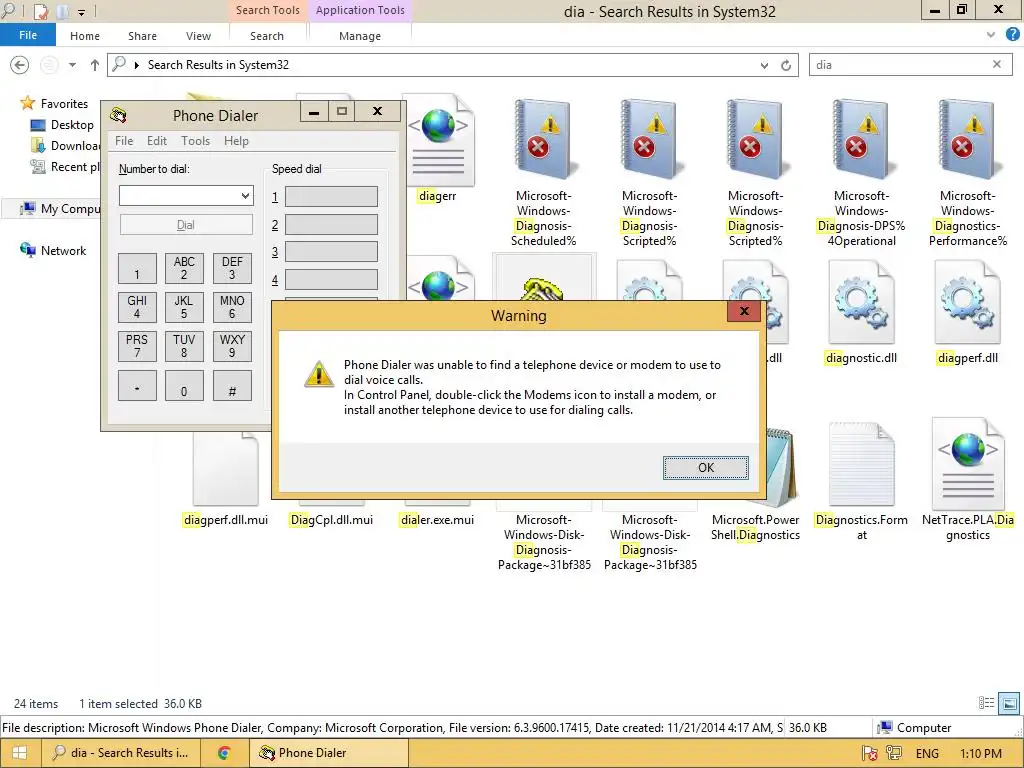The height and width of the screenshot is (768, 1024).
Task: Select My Computer in navigation pane
Action: point(71,209)
